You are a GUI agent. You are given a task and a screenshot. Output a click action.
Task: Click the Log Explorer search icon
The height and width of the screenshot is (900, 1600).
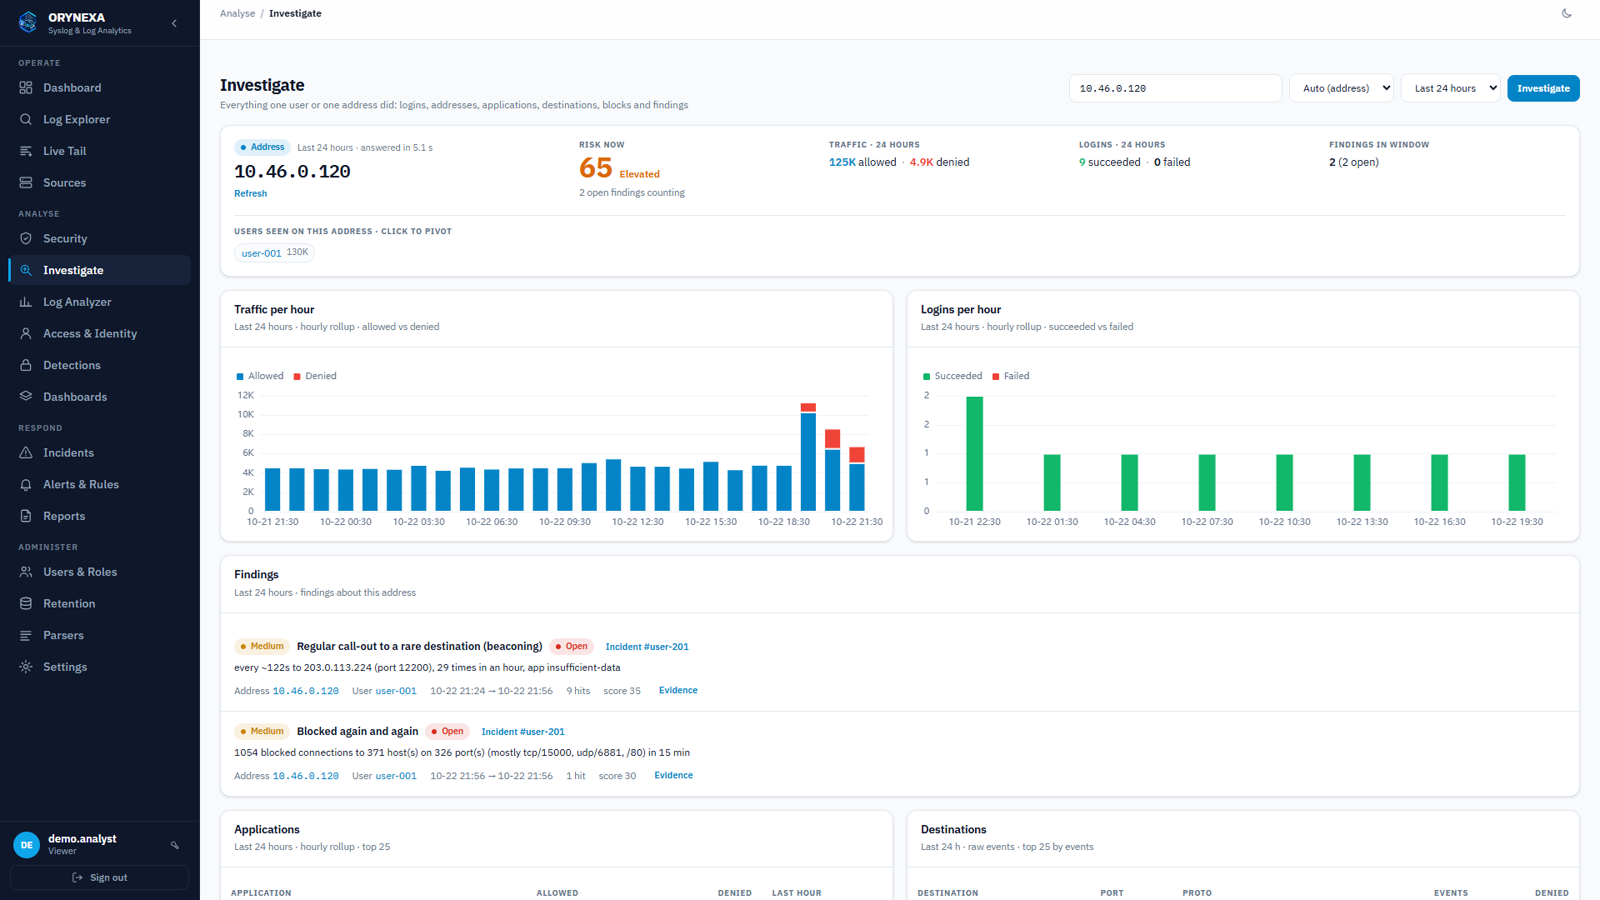pos(26,119)
